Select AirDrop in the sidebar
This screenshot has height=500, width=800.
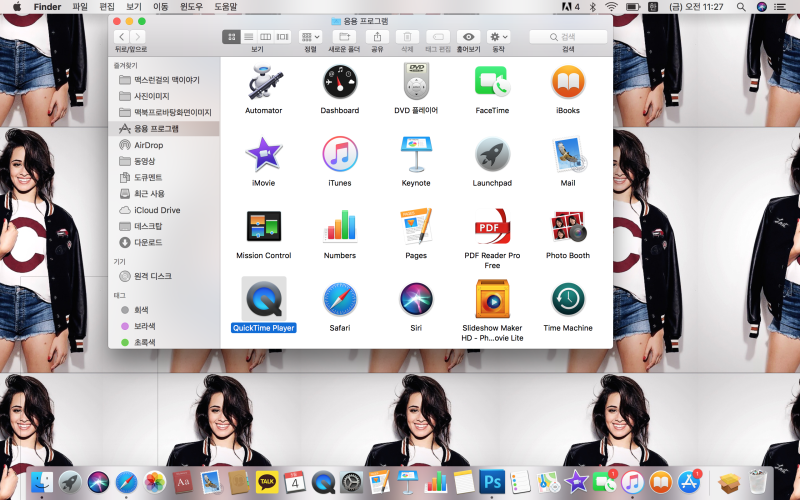164,145
